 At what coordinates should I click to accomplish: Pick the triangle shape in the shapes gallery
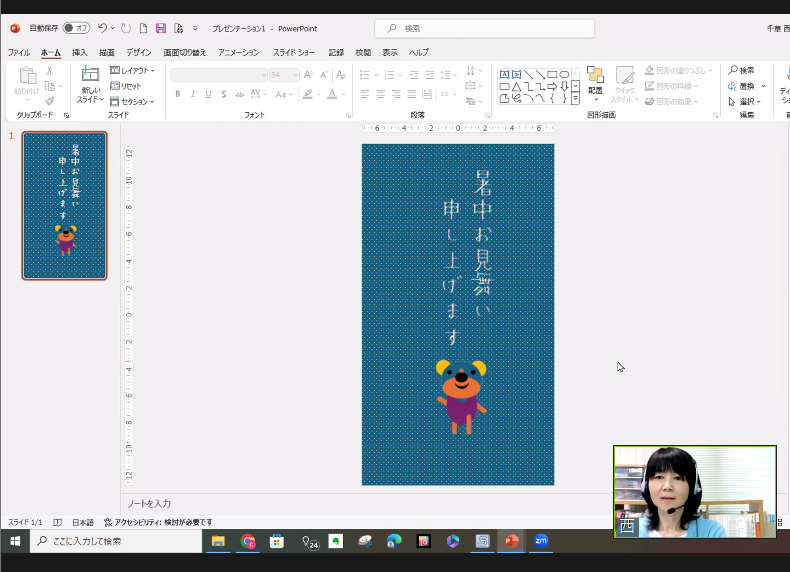click(x=516, y=87)
